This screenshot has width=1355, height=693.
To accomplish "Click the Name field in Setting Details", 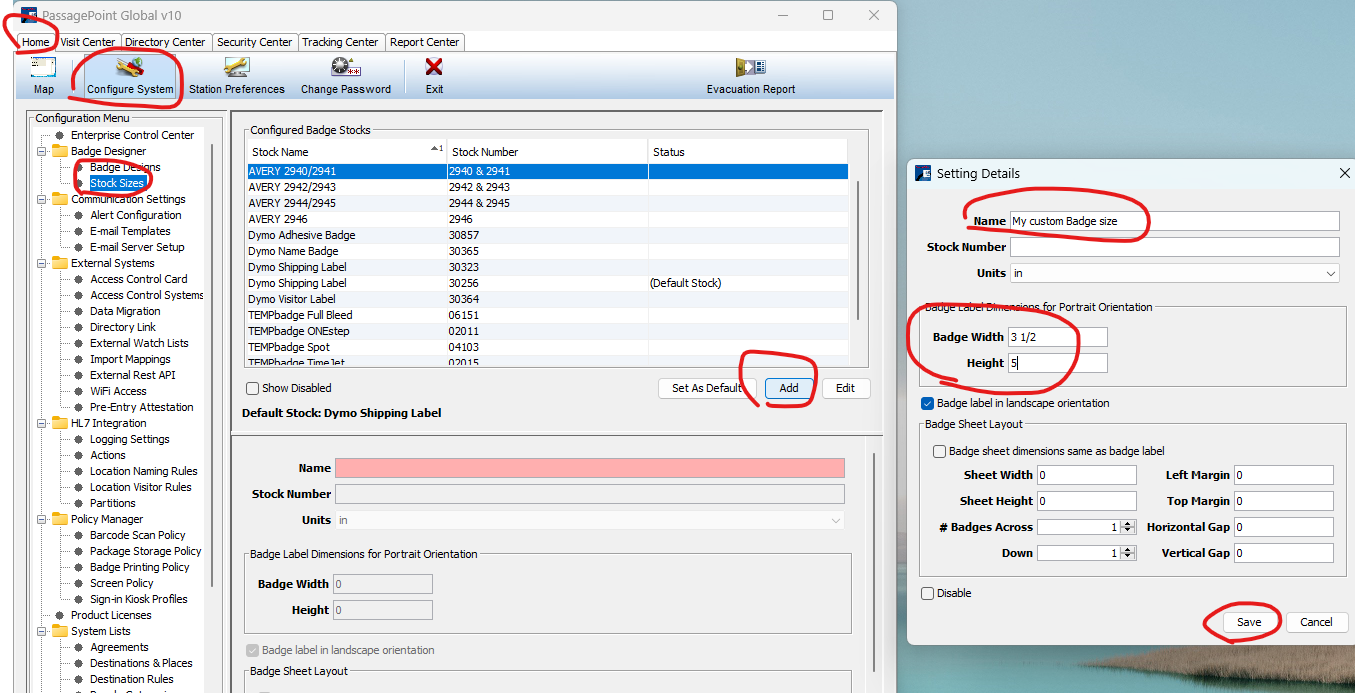I will (x=1174, y=221).
